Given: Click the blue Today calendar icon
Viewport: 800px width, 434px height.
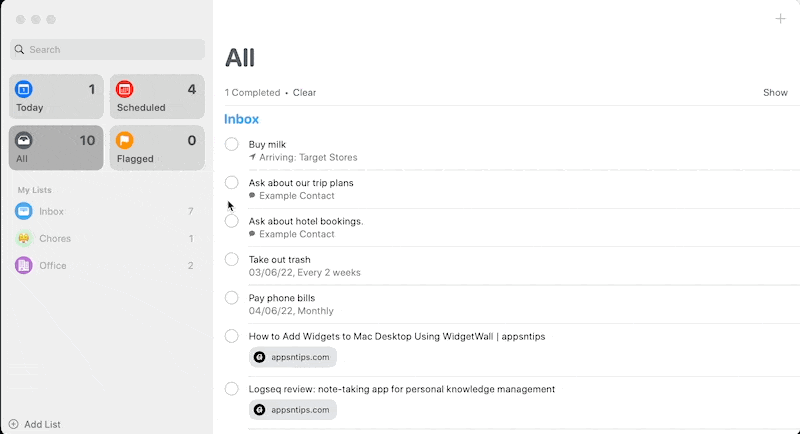Looking at the screenshot, I should 23,89.
